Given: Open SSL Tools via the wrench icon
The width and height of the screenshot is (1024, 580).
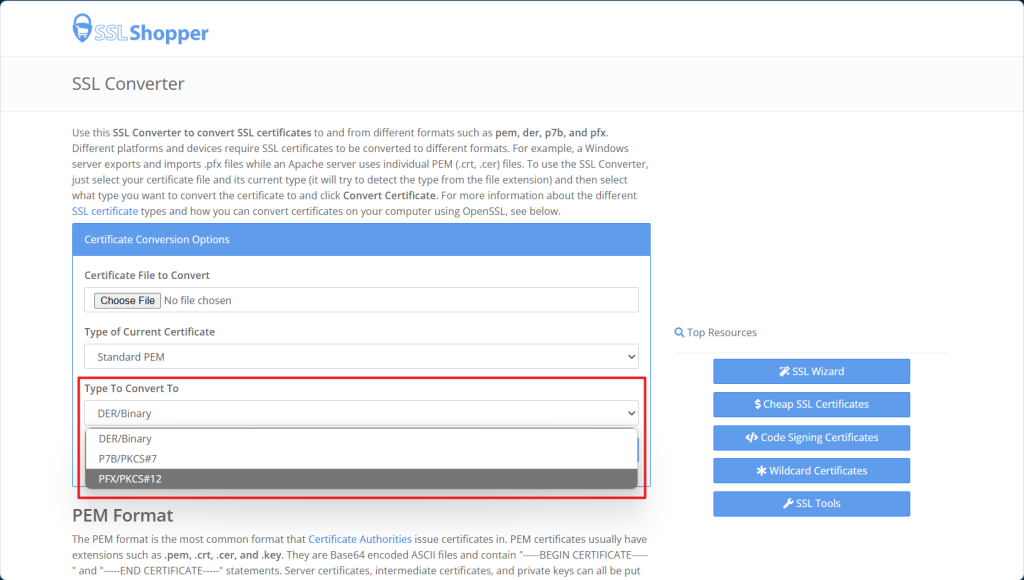Looking at the screenshot, I should pos(789,504).
